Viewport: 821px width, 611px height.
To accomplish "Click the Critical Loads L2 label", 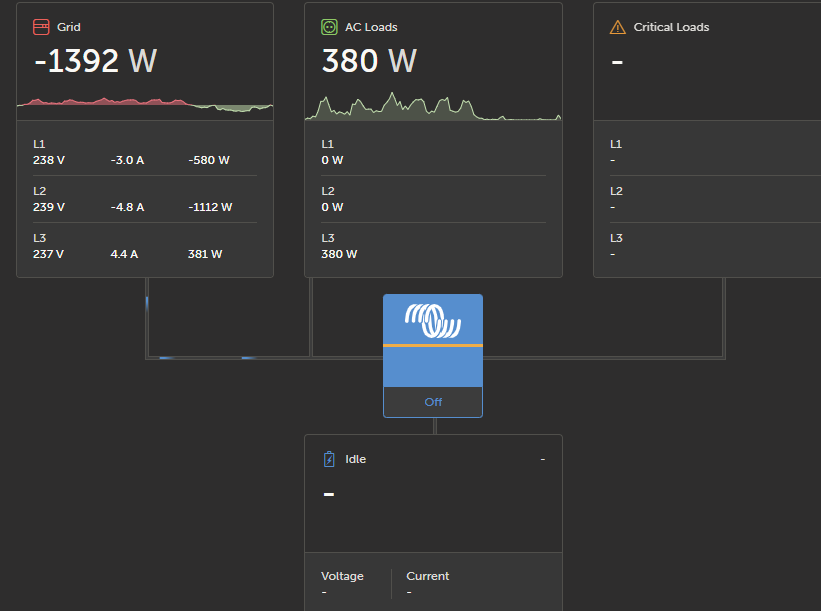I will pos(616,191).
